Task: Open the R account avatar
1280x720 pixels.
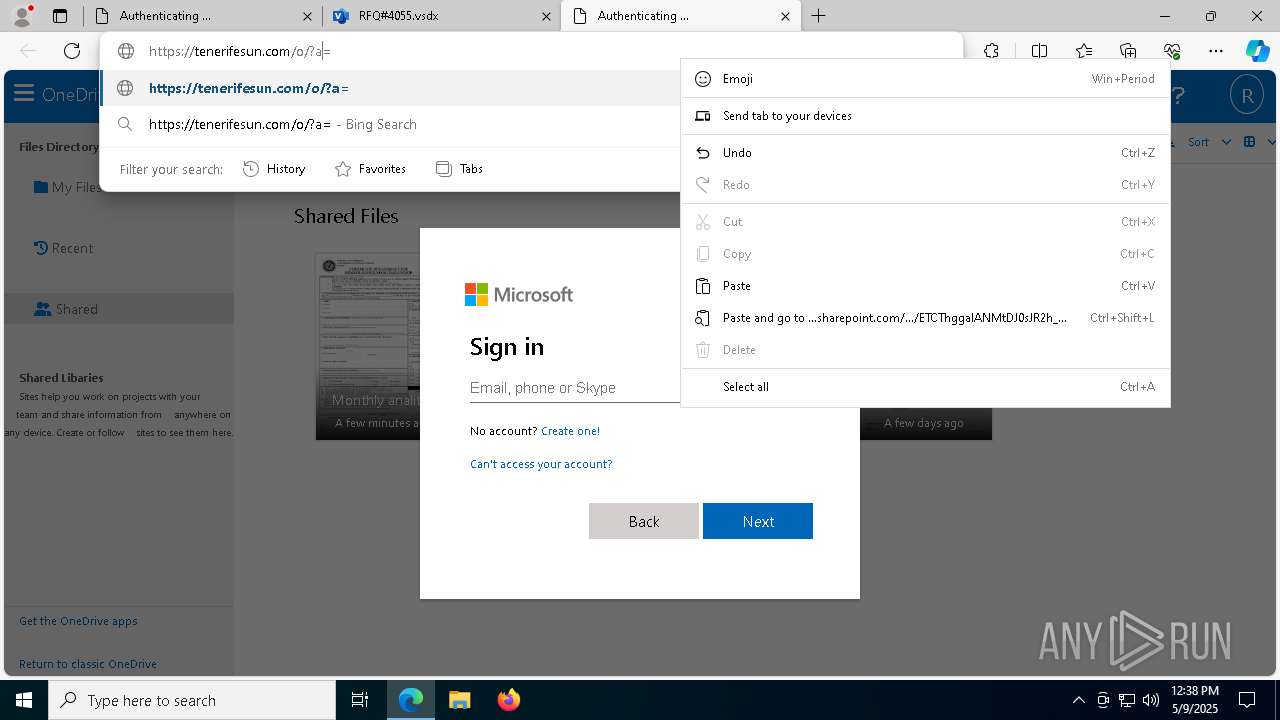Action: pos(1247,96)
